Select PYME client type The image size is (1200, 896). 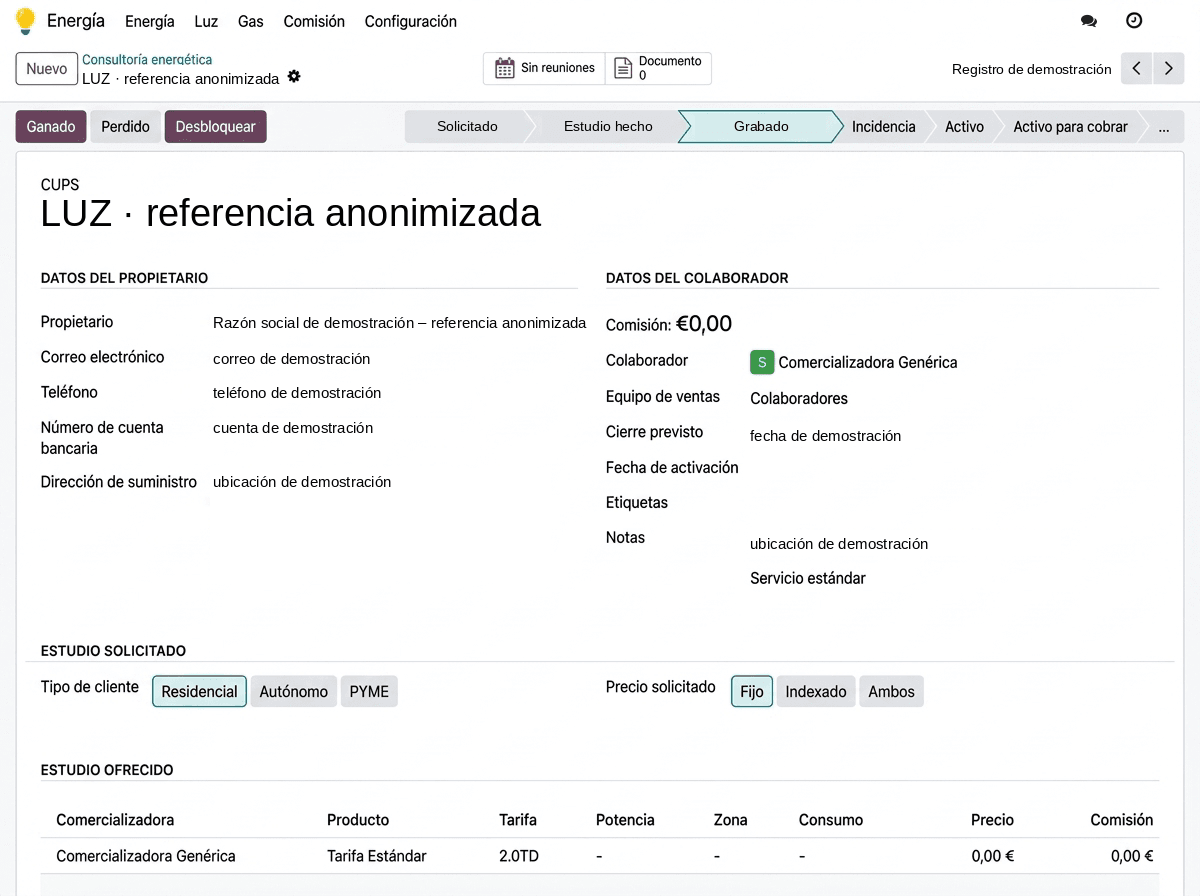pos(369,691)
